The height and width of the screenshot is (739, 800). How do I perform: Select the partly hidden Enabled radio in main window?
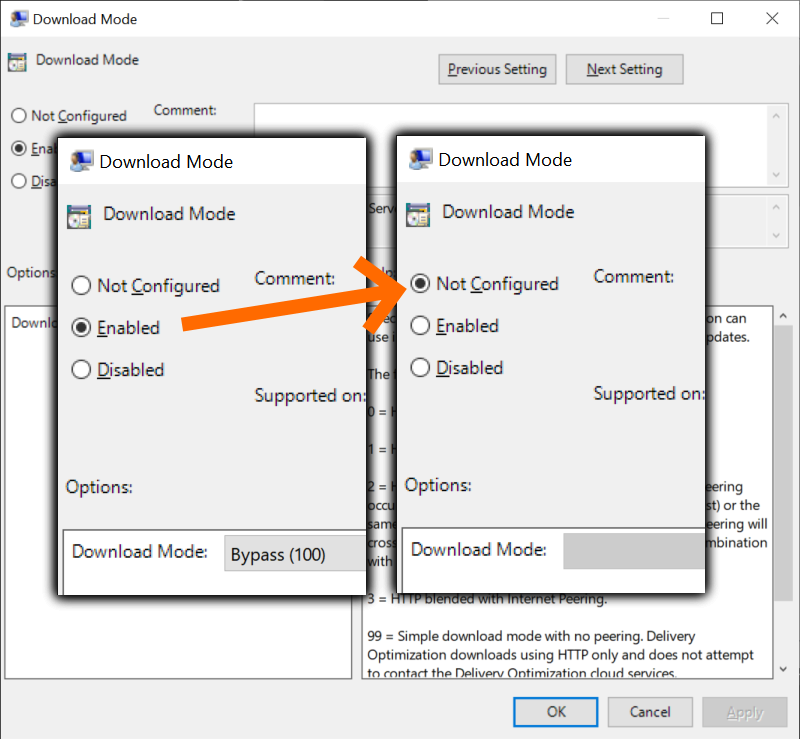[x=19, y=149]
